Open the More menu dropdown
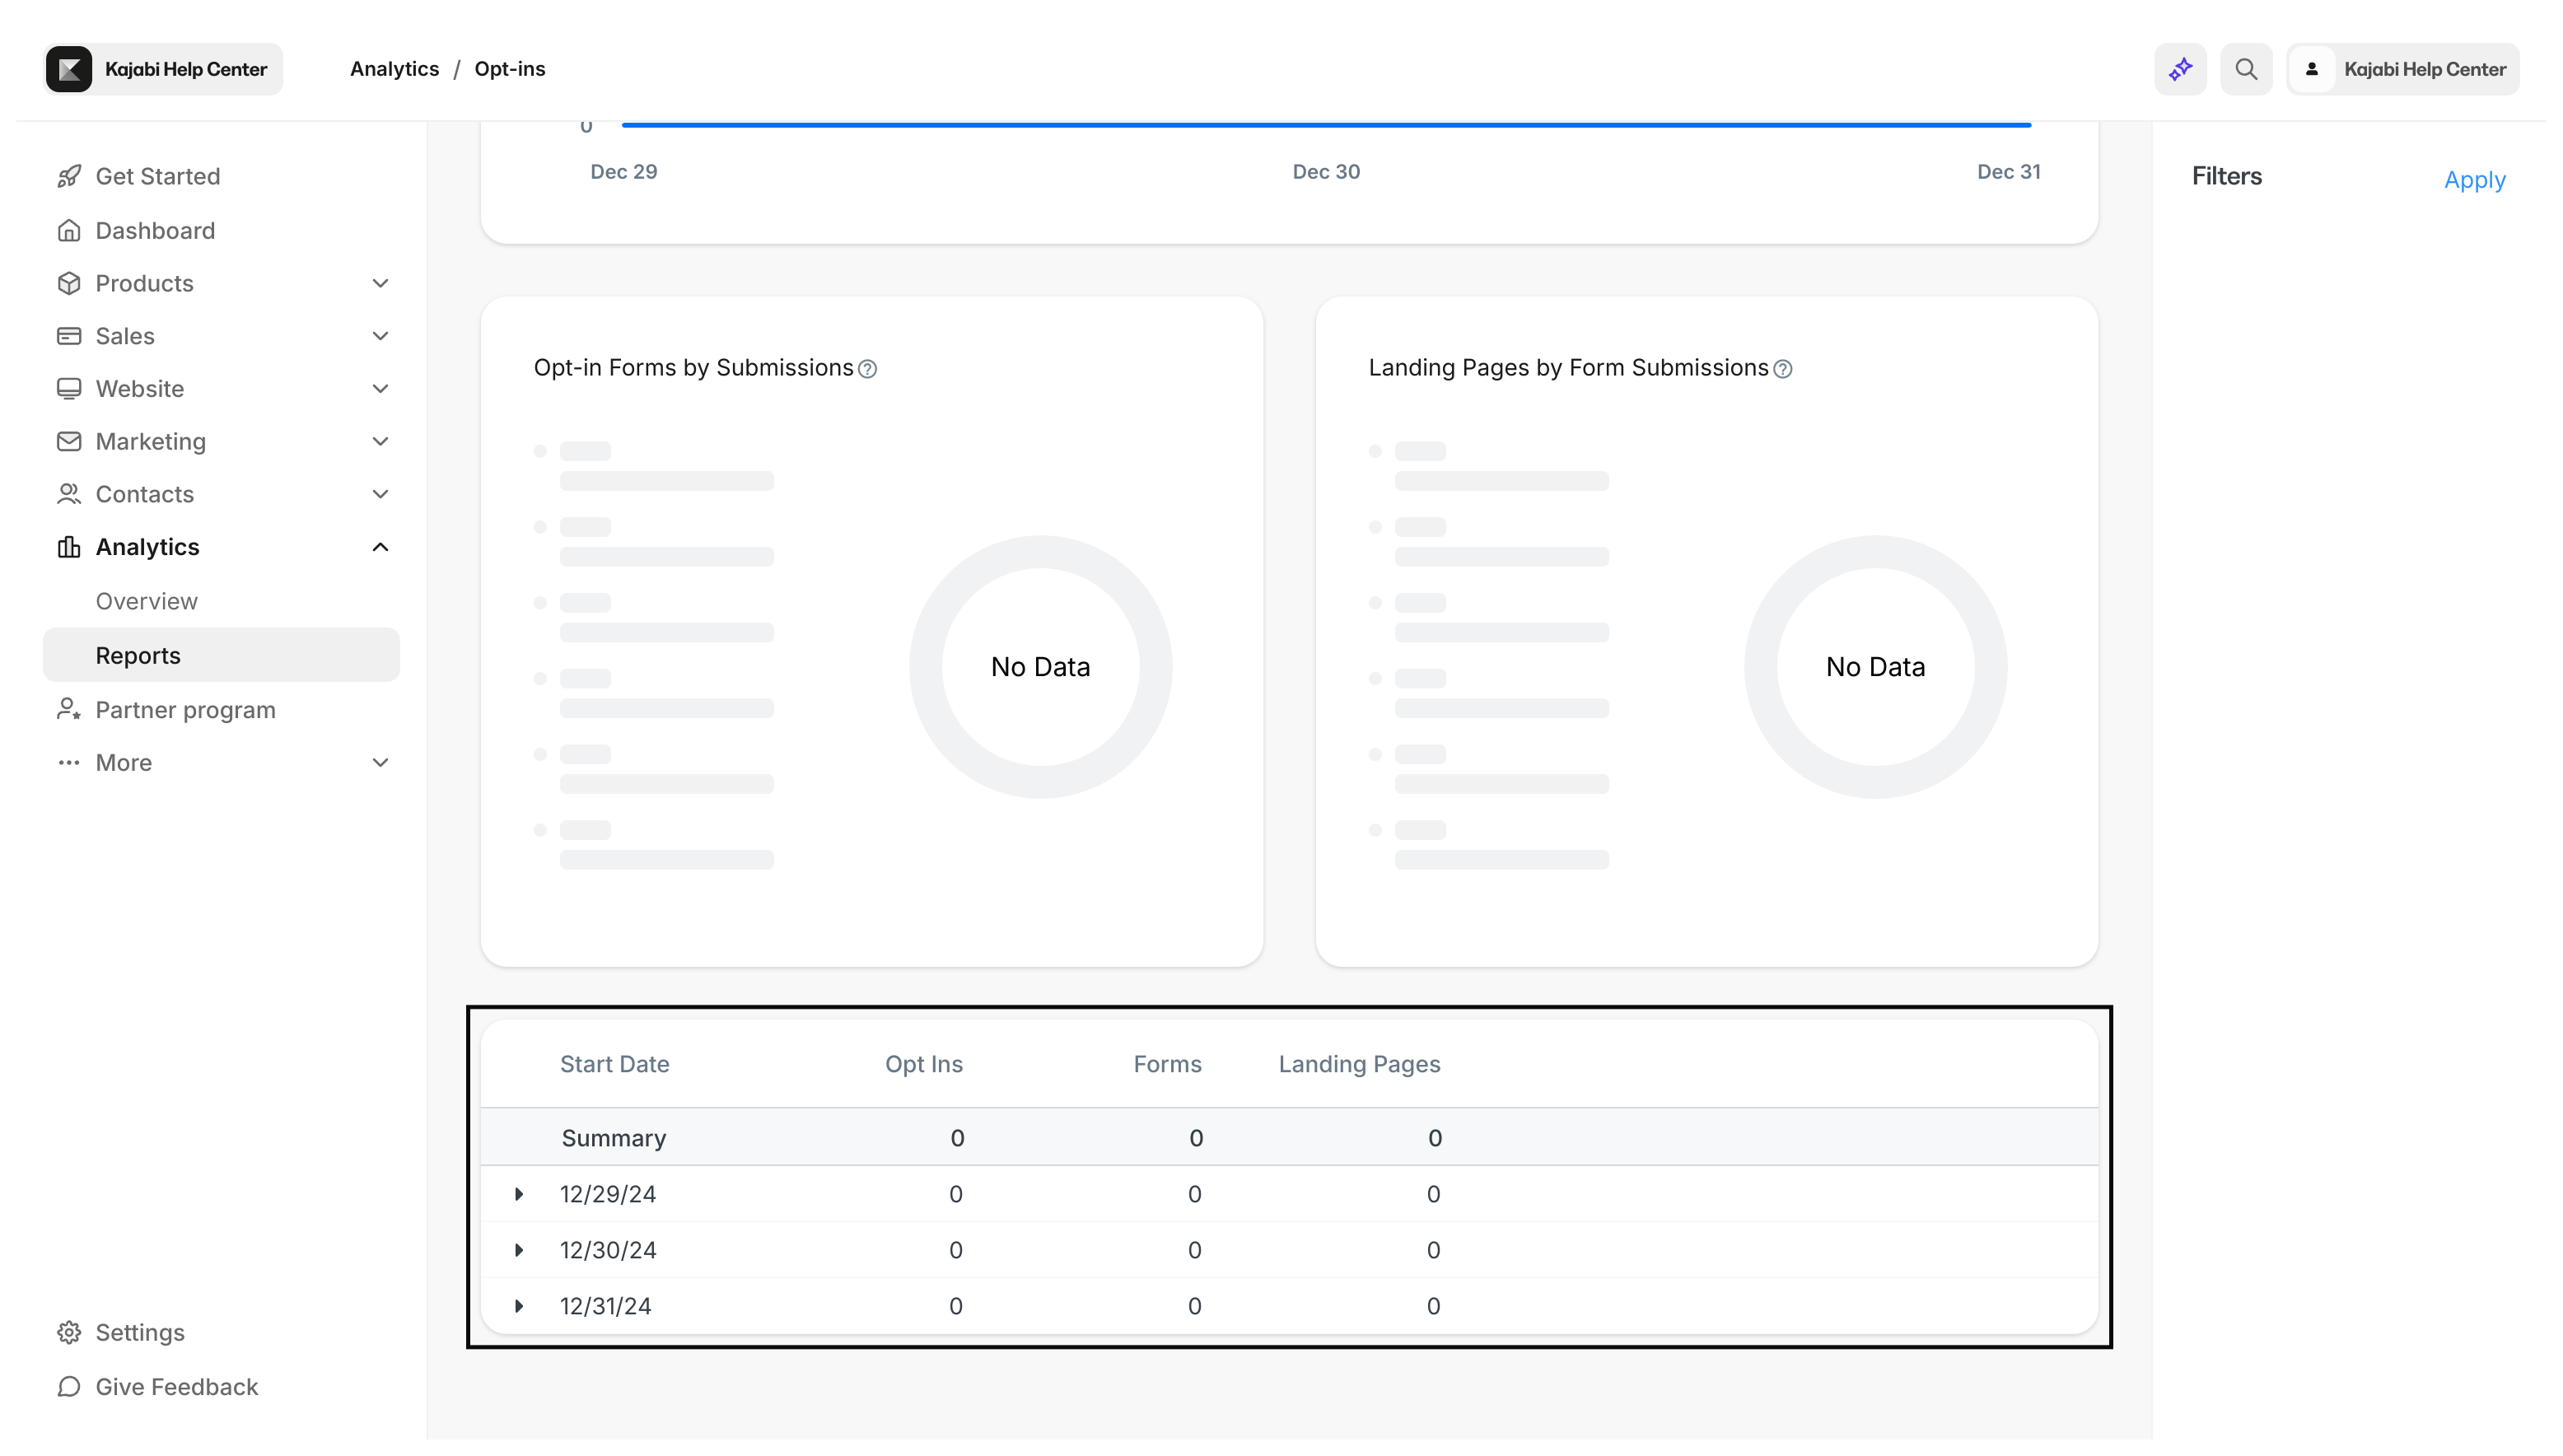 pos(380,762)
